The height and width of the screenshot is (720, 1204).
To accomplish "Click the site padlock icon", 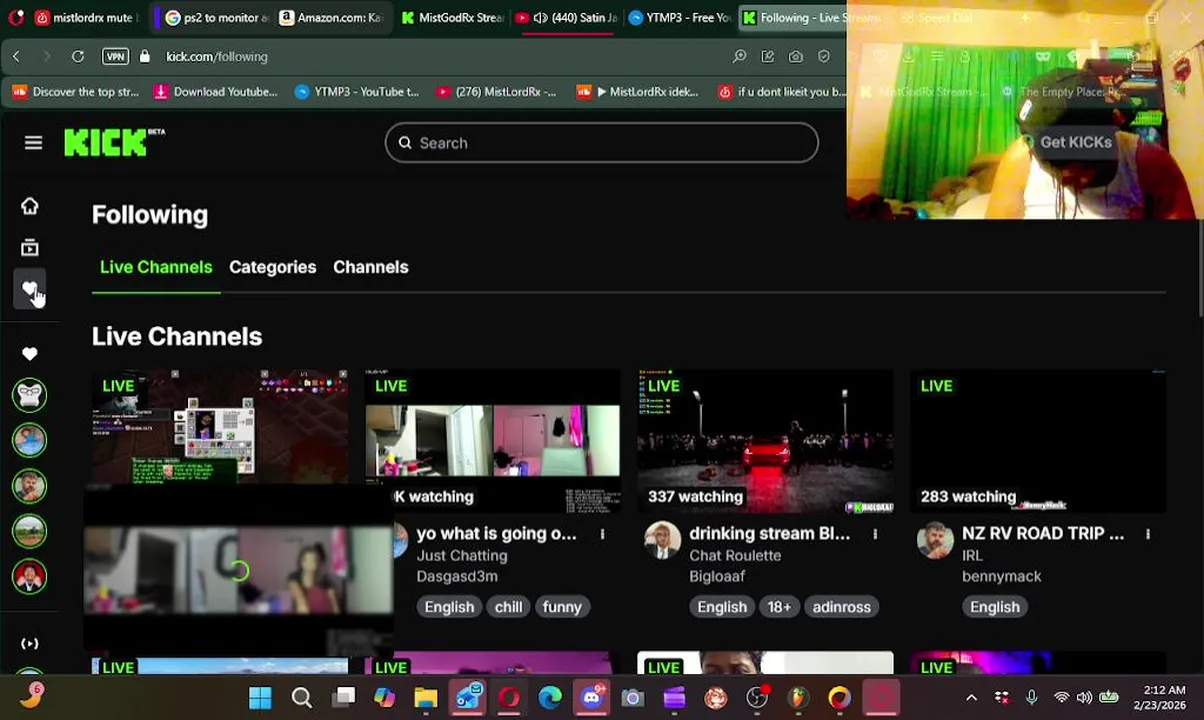I will pos(144,57).
